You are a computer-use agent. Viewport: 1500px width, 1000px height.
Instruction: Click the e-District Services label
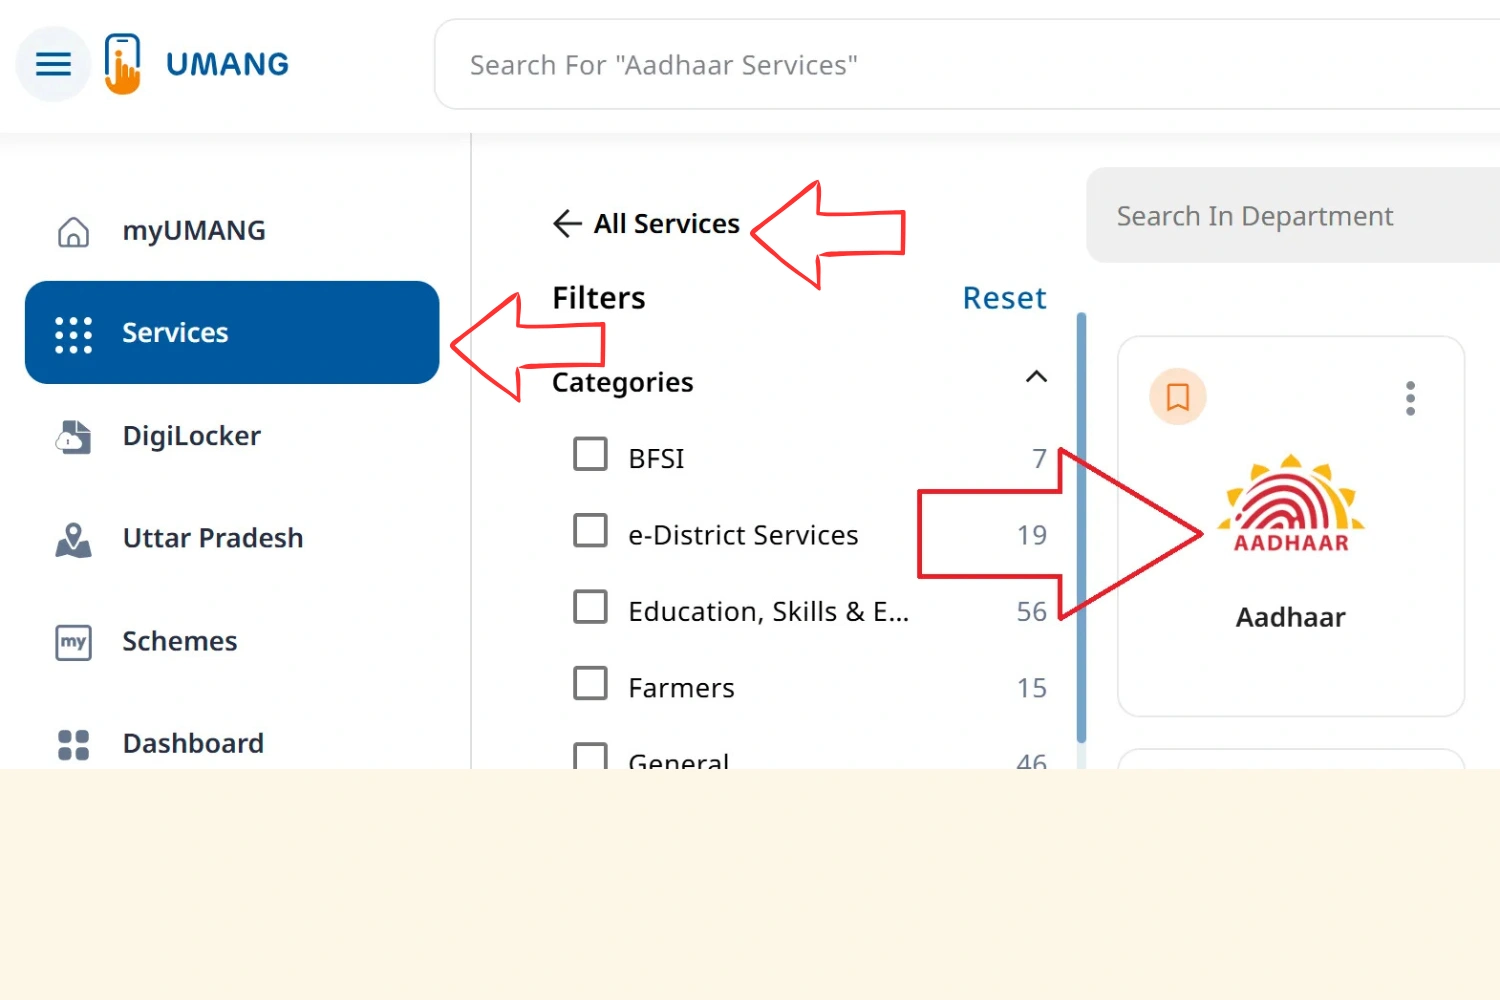point(743,535)
